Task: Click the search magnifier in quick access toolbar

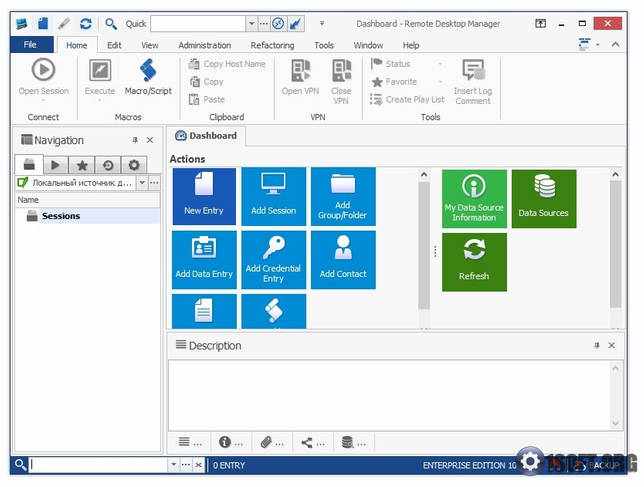Action: (110, 24)
